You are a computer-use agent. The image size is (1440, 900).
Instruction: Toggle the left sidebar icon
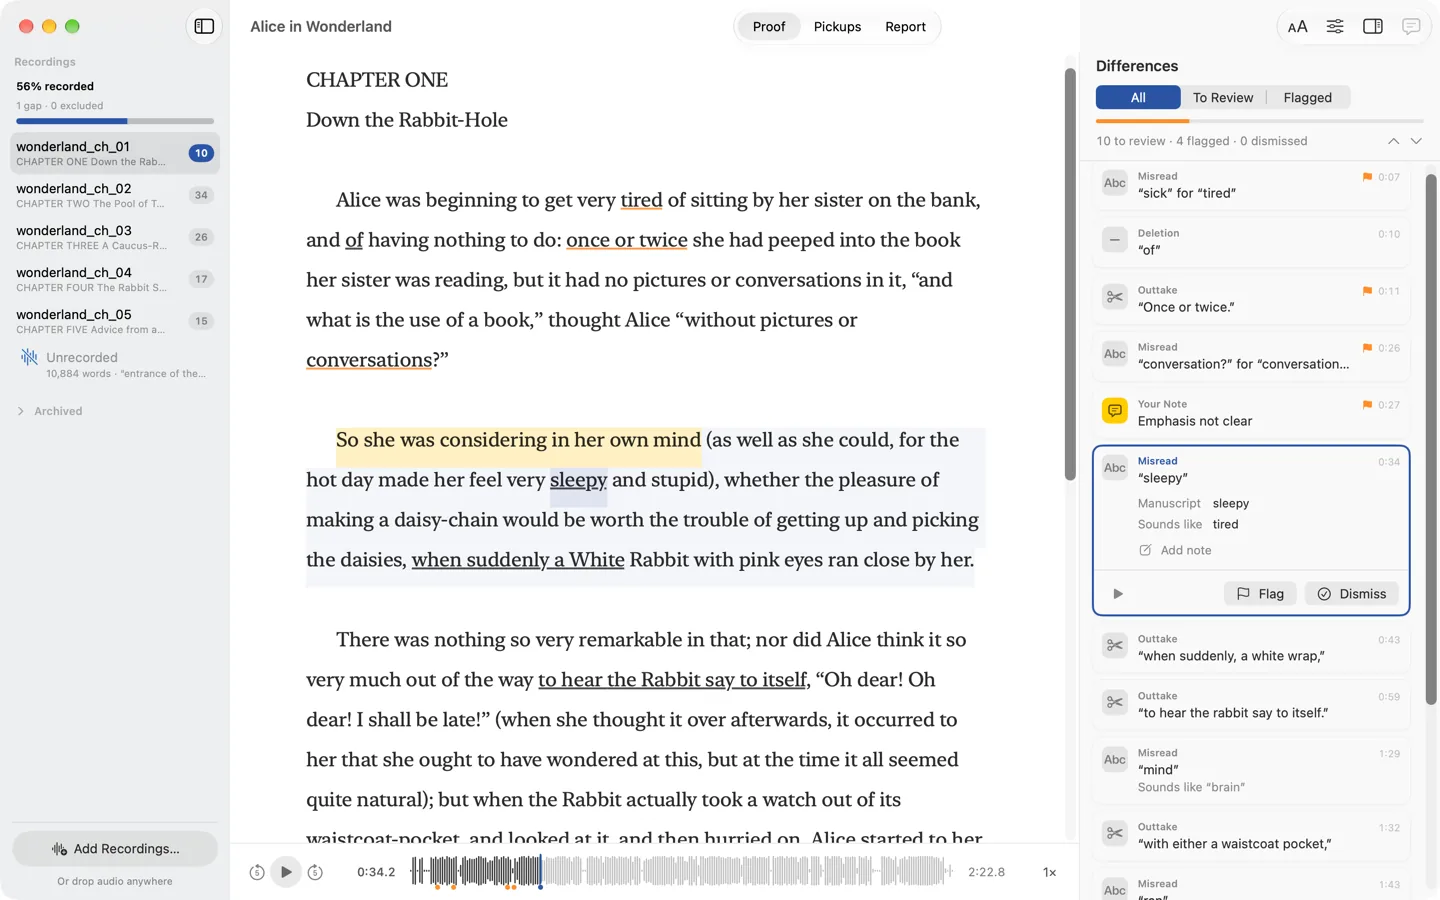204,27
